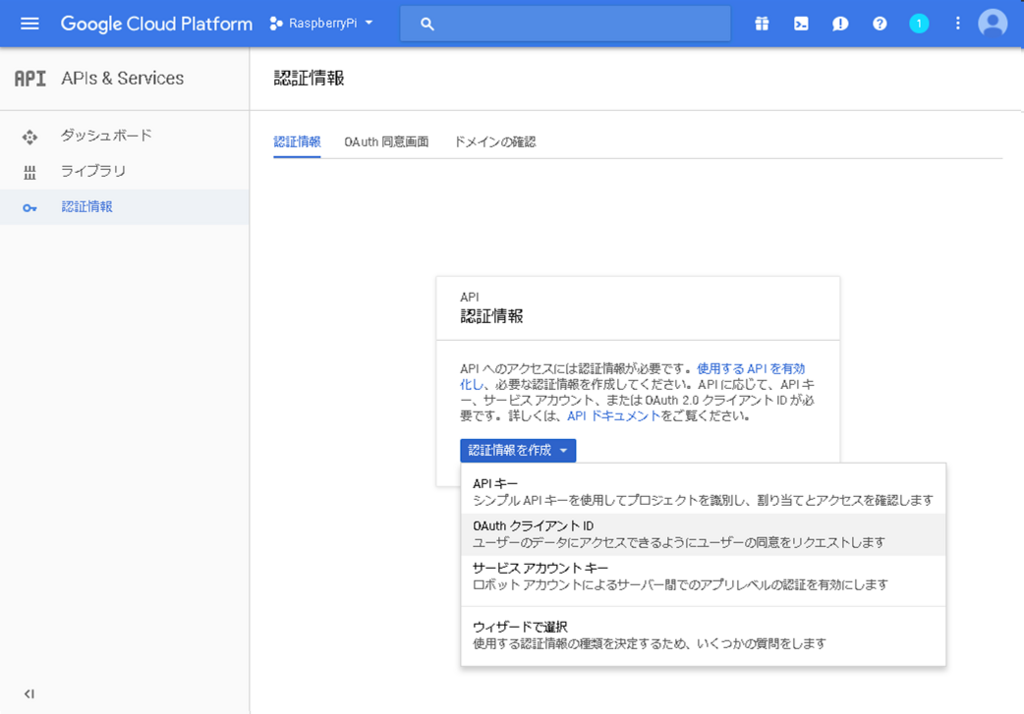Screen dimensions: 1024x714
Task: Click the project hexagon icon beside RaspberryPi
Action: coord(276,24)
